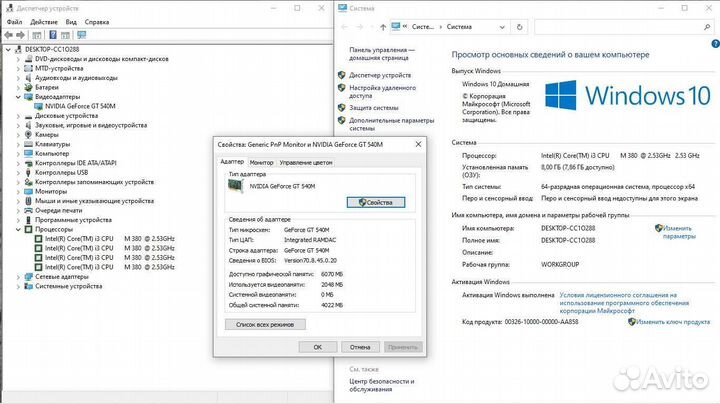Click the Up arrow in System window
This screenshot has width=720, height=404.
point(383,27)
